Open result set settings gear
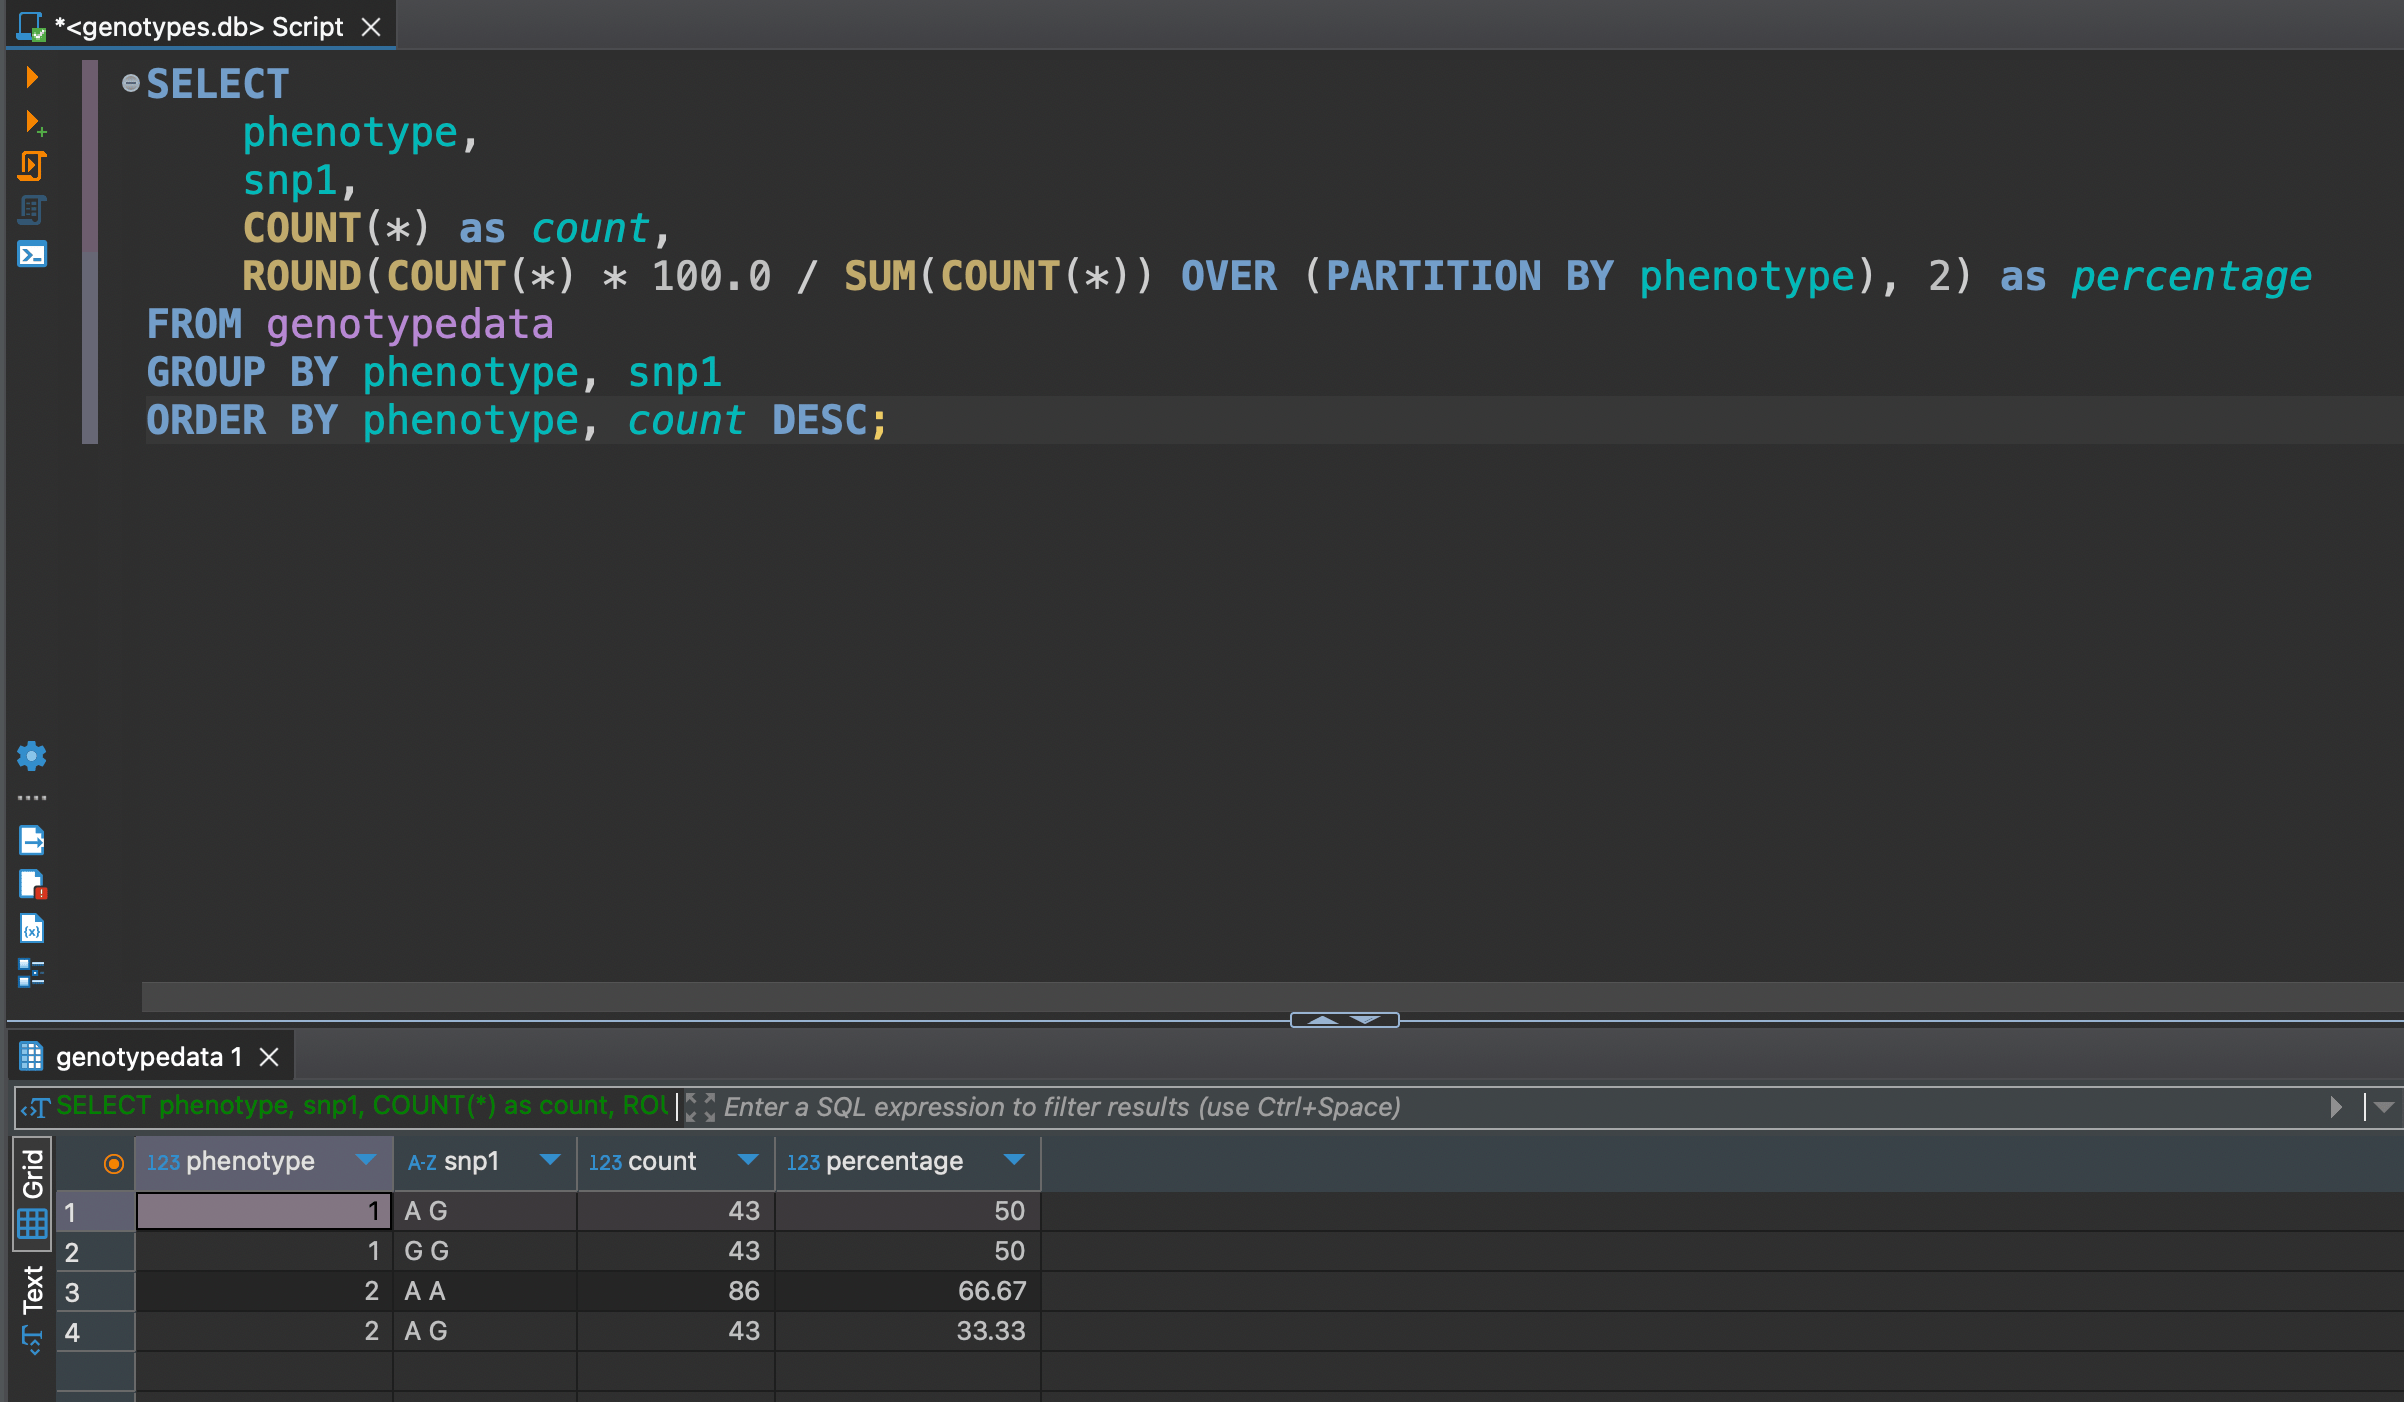 pos(31,756)
